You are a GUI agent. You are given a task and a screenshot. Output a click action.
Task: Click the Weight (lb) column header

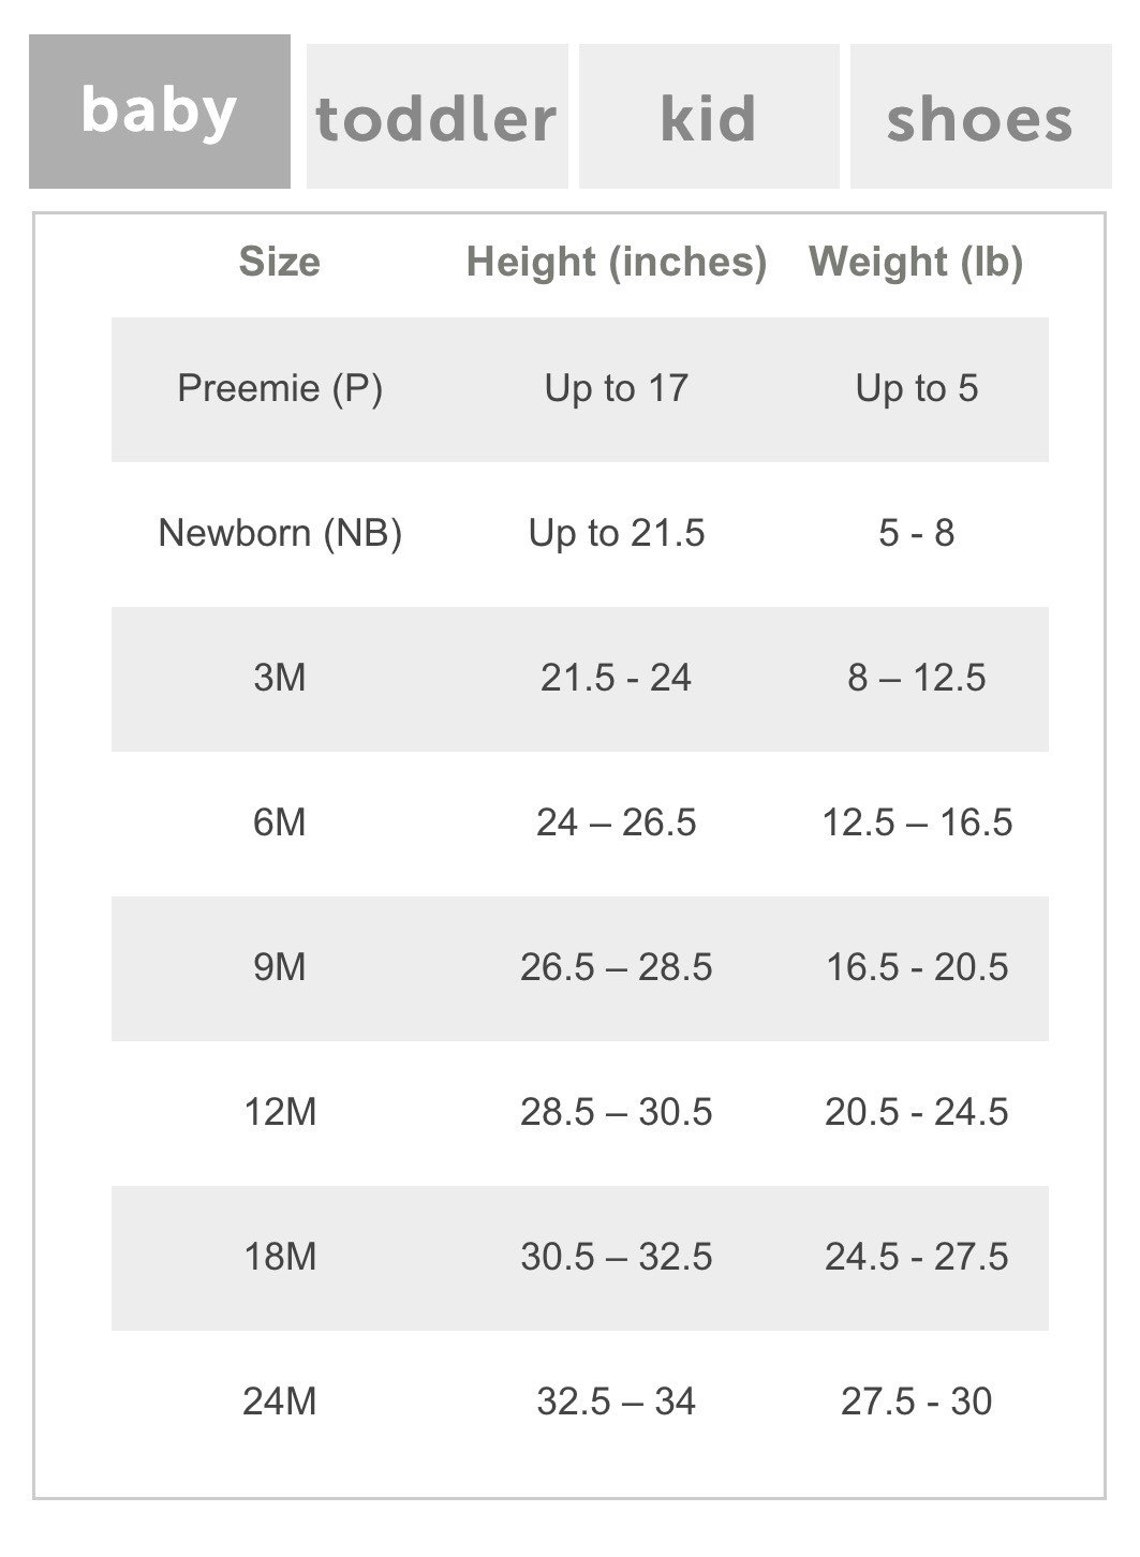tap(916, 262)
